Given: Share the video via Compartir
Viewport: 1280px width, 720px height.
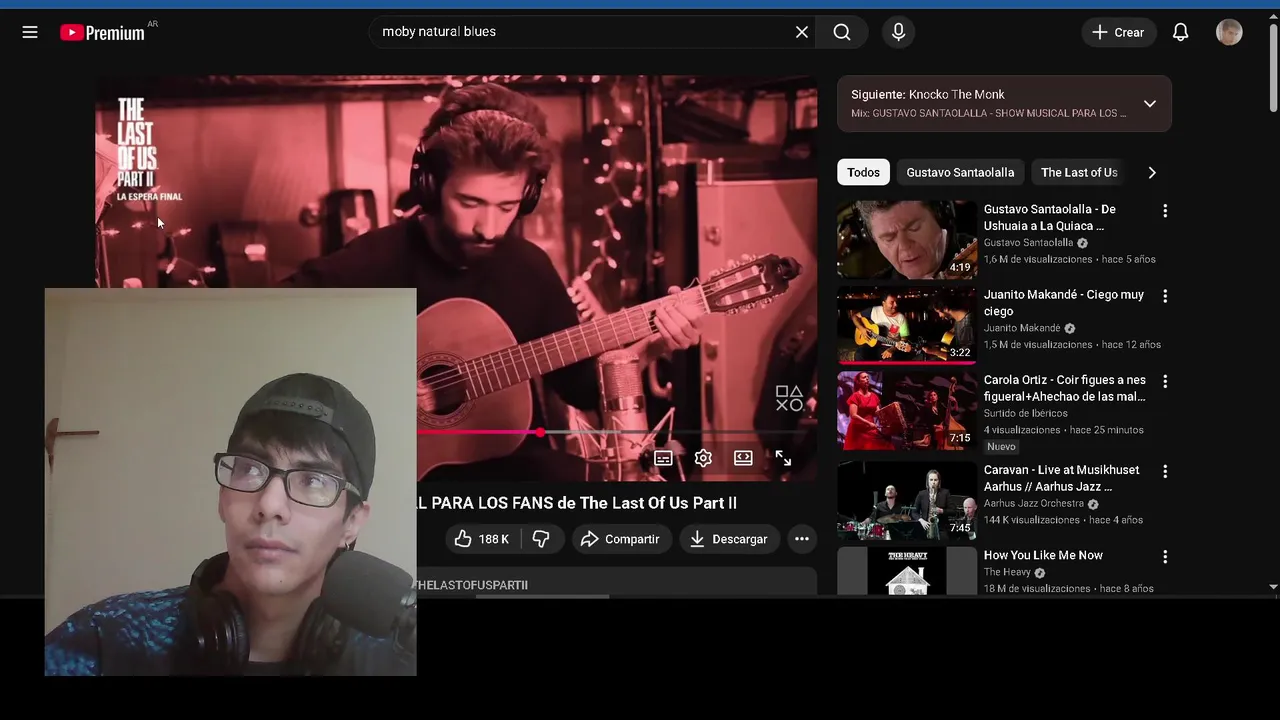Looking at the screenshot, I should [620, 539].
